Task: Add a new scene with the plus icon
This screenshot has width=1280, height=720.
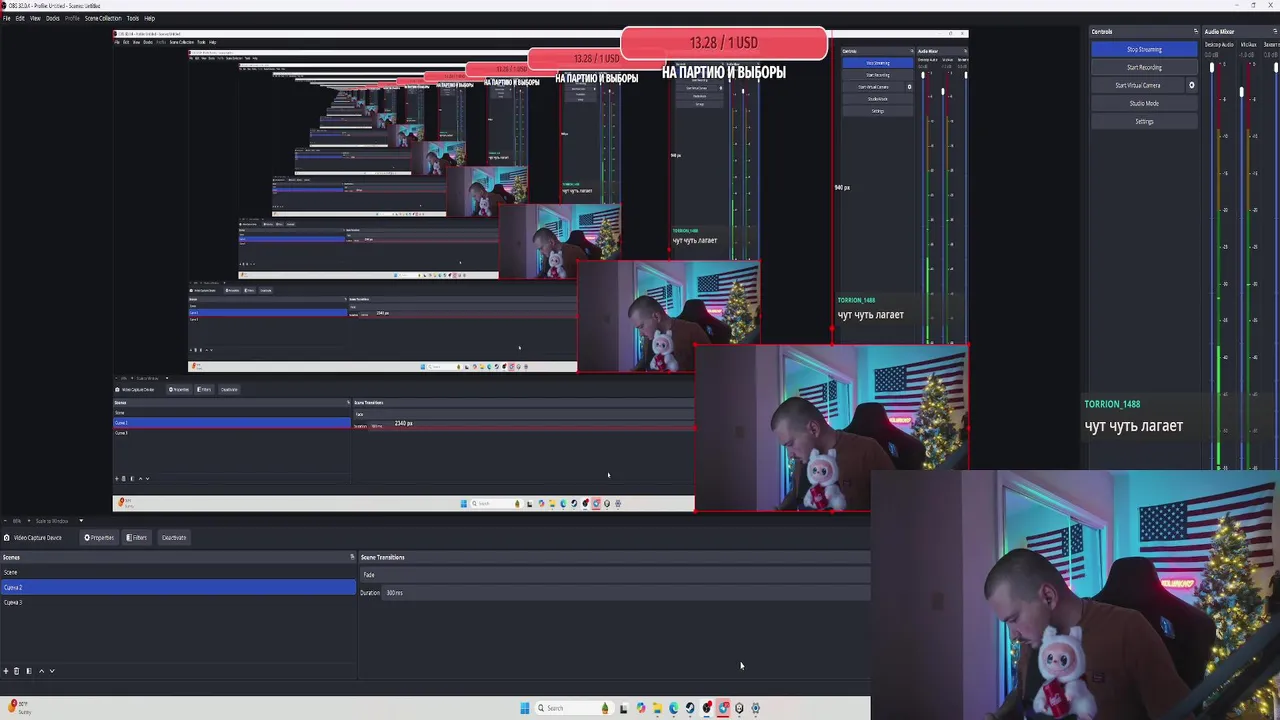Action: click(6, 671)
